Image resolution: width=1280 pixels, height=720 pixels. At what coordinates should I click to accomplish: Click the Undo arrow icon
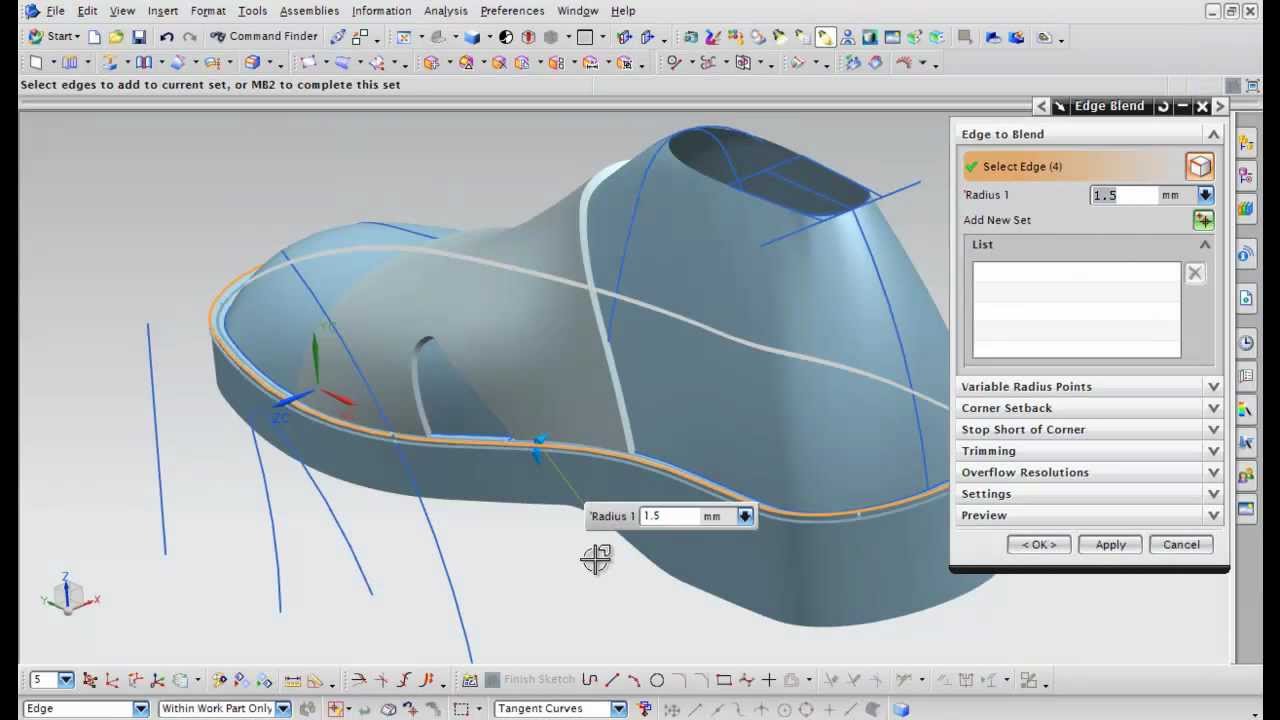[x=166, y=37]
